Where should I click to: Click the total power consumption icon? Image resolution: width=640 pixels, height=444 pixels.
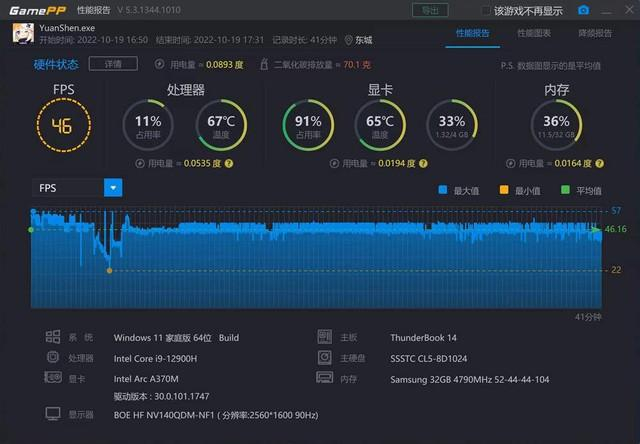160,64
